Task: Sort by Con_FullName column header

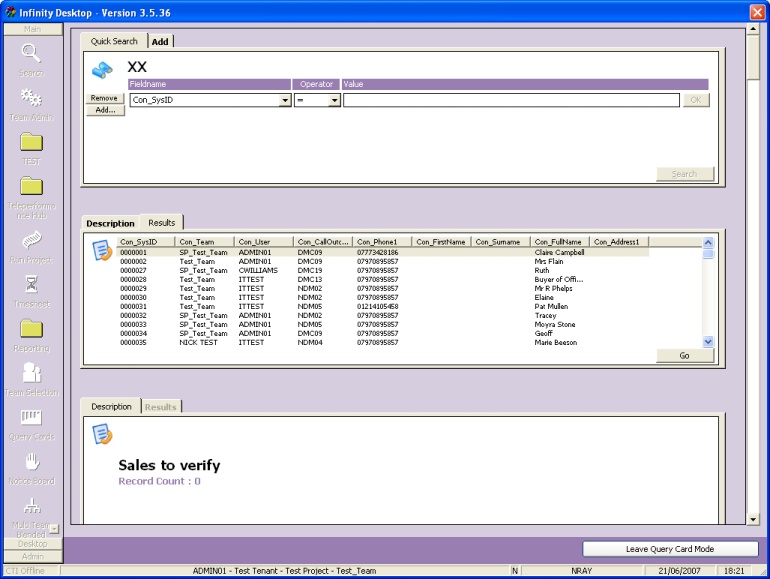Action: click(x=560, y=242)
